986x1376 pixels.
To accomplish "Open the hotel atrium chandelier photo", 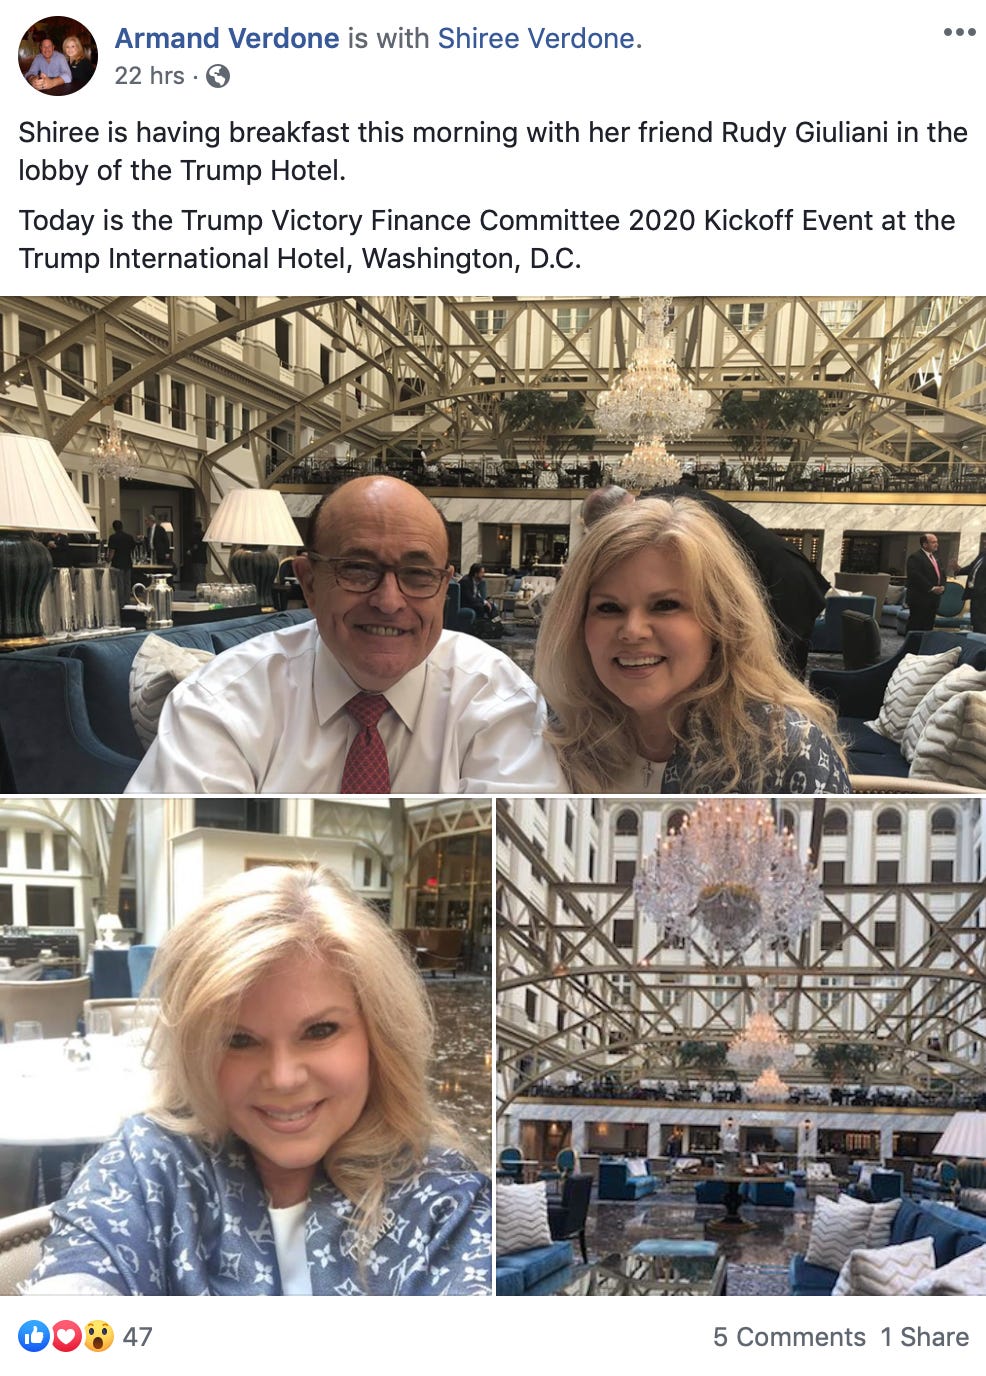I will (741, 1047).
